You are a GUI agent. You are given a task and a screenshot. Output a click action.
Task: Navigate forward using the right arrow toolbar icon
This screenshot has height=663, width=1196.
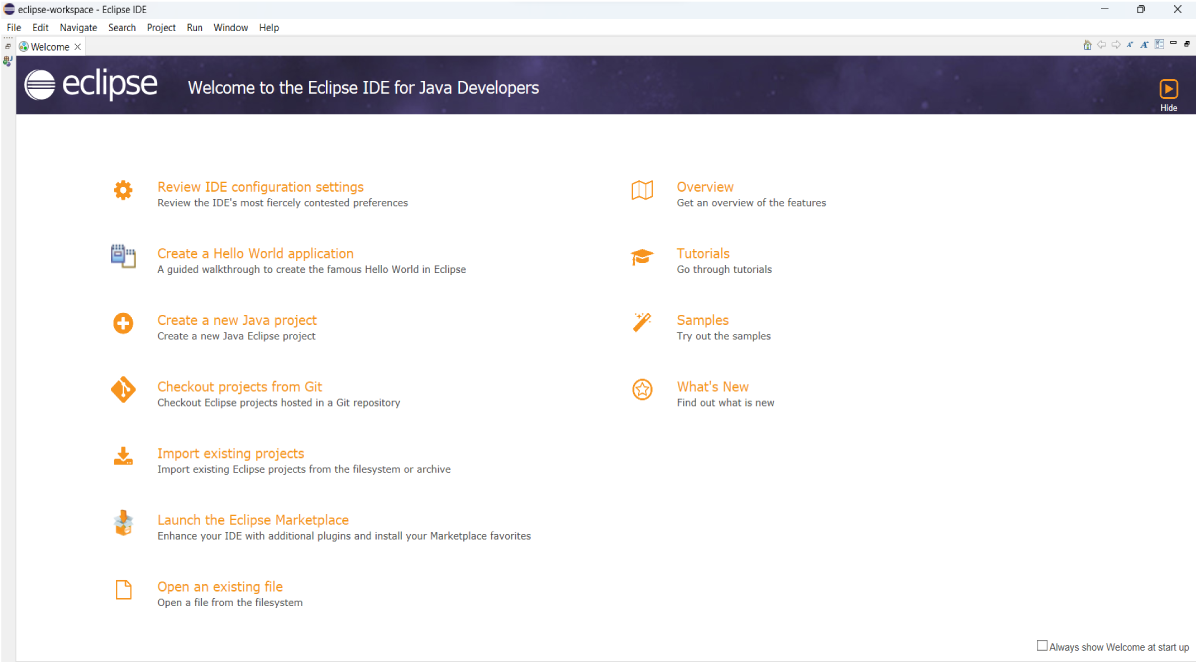click(x=1116, y=44)
